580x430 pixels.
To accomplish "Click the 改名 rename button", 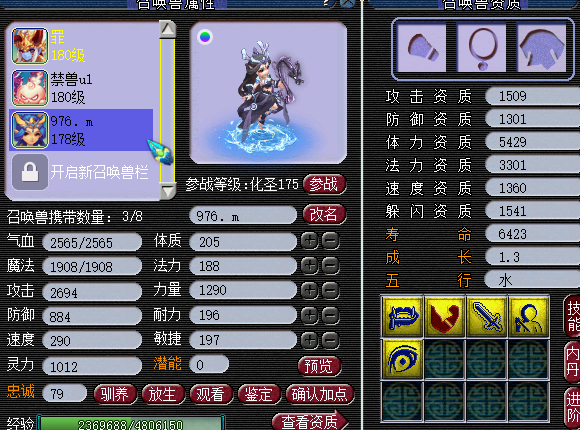I will [x=324, y=214].
